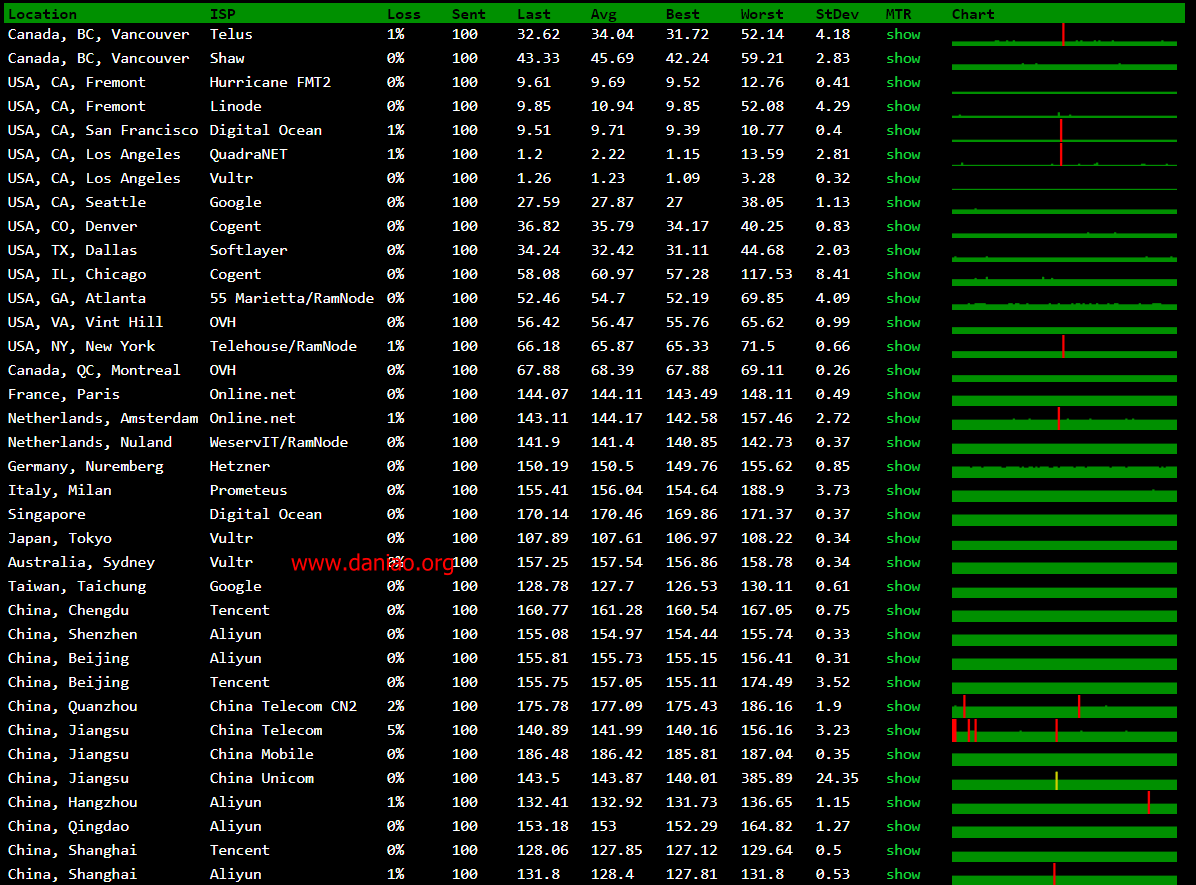The image size is (1196, 885).
Task: Click latency chart for Jiangsu China Telecom
Action: coord(1064,731)
